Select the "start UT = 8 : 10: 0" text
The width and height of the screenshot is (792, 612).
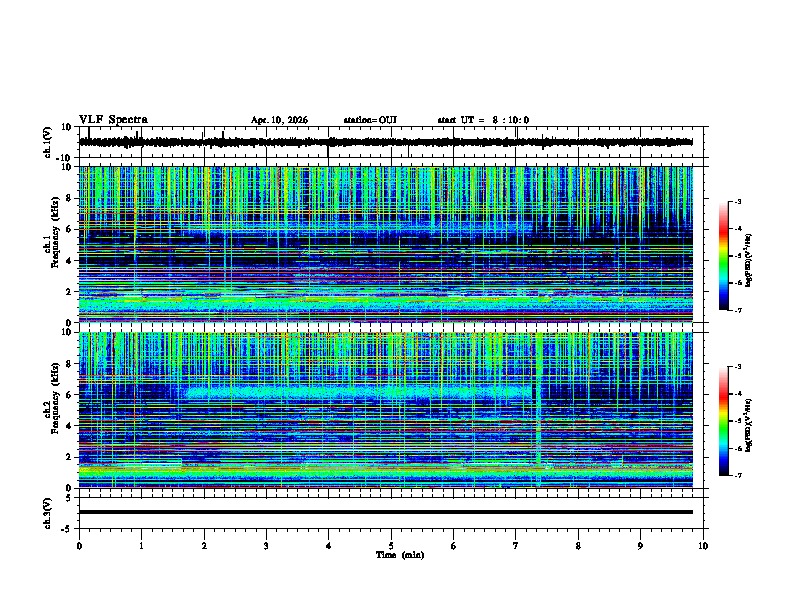pyautogui.click(x=483, y=120)
